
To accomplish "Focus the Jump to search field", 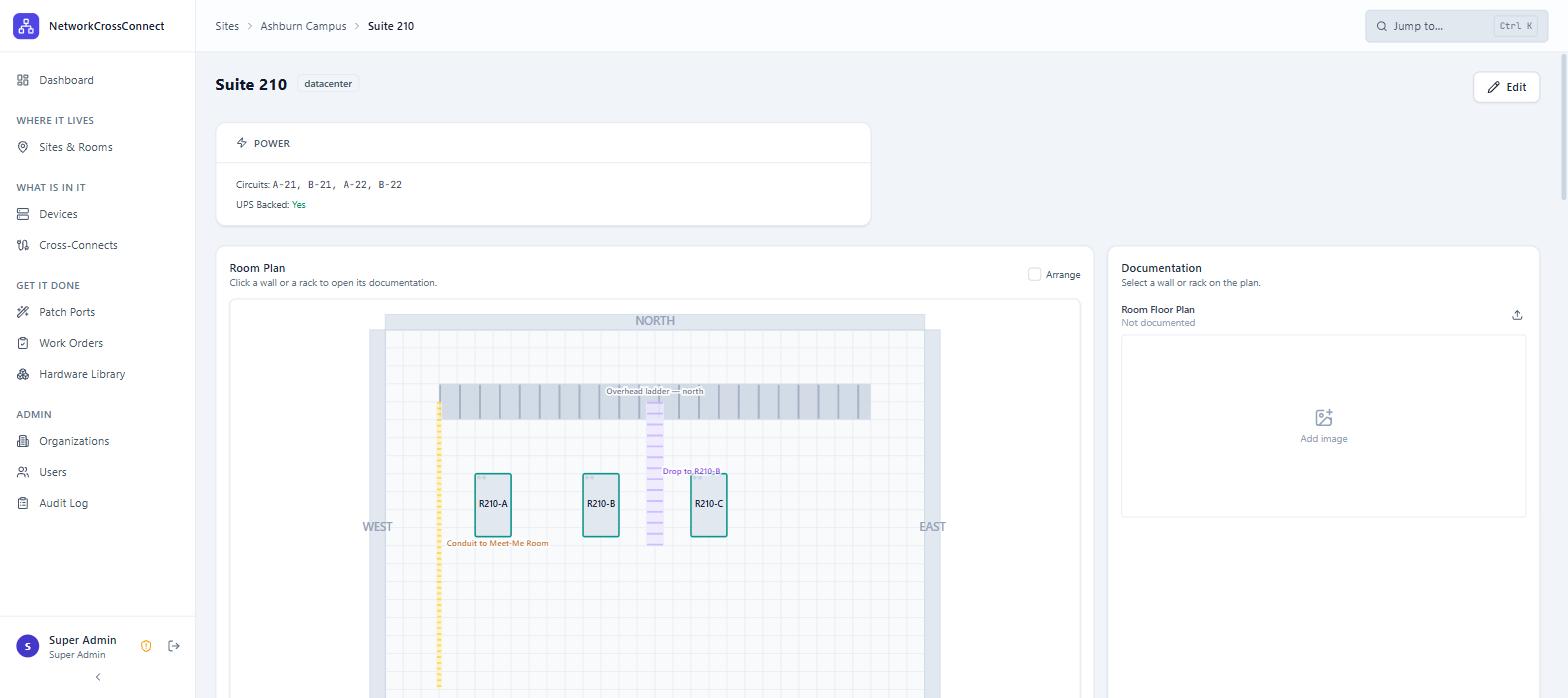I will tap(1456, 26).
